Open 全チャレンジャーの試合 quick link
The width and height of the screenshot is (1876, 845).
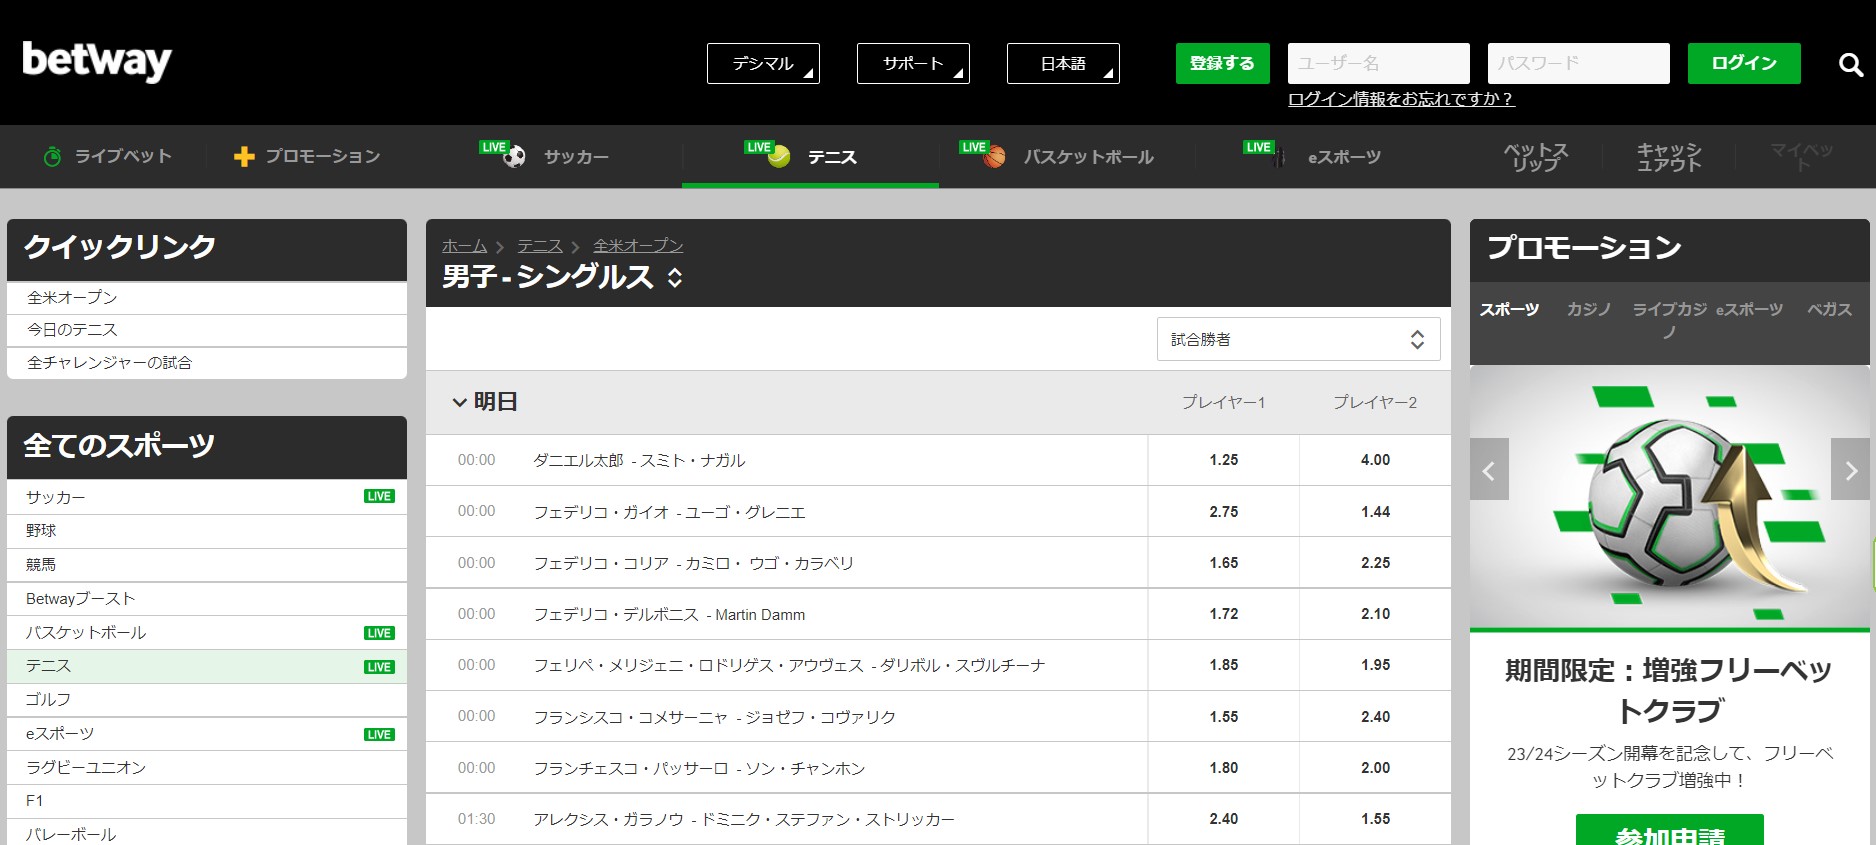point(207,363)
